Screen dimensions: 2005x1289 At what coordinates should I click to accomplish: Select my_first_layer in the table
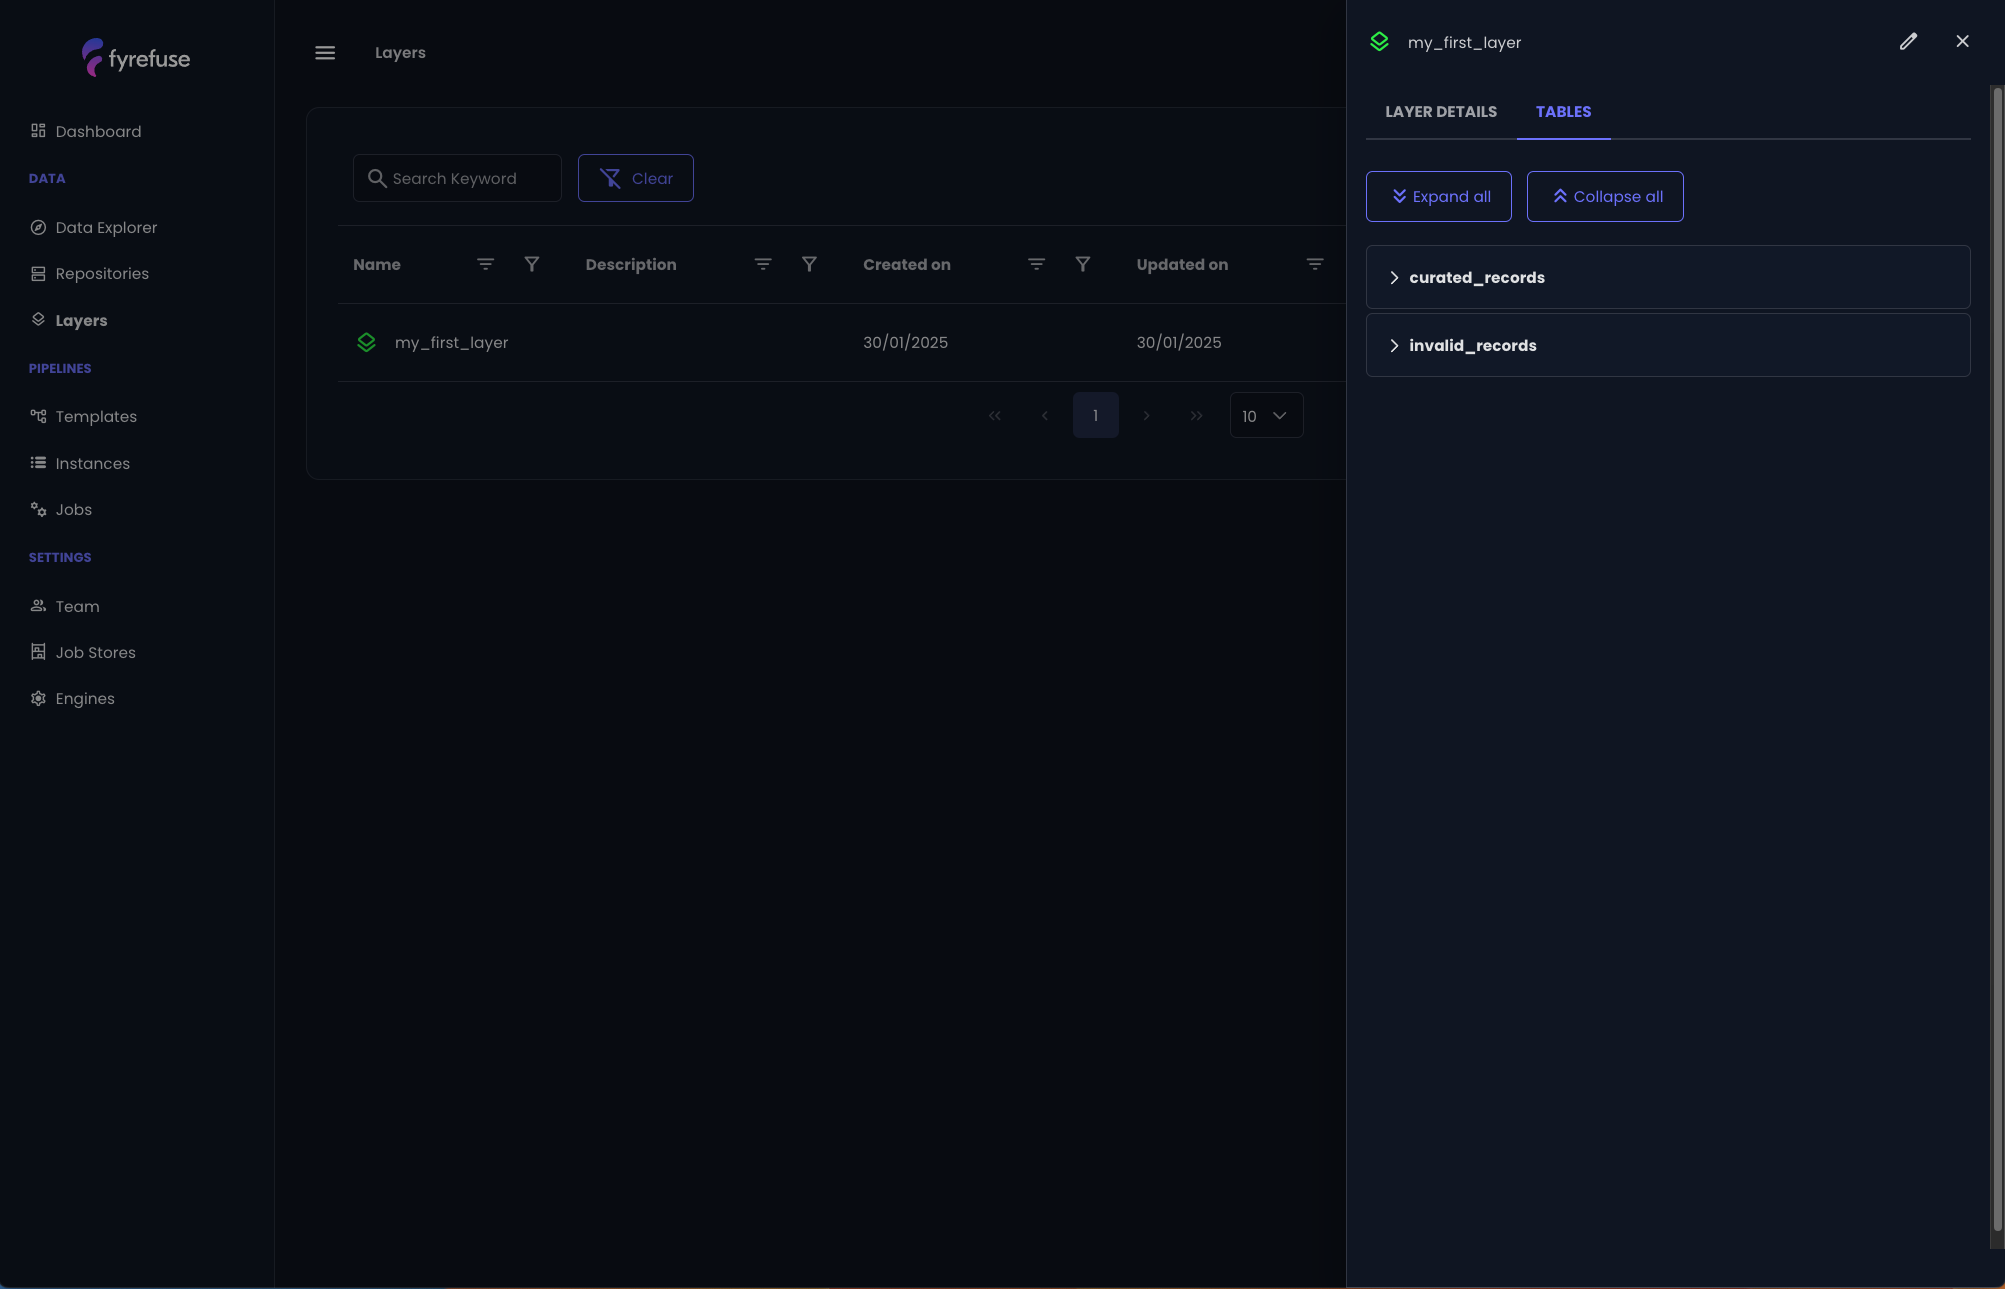point(452,342)
